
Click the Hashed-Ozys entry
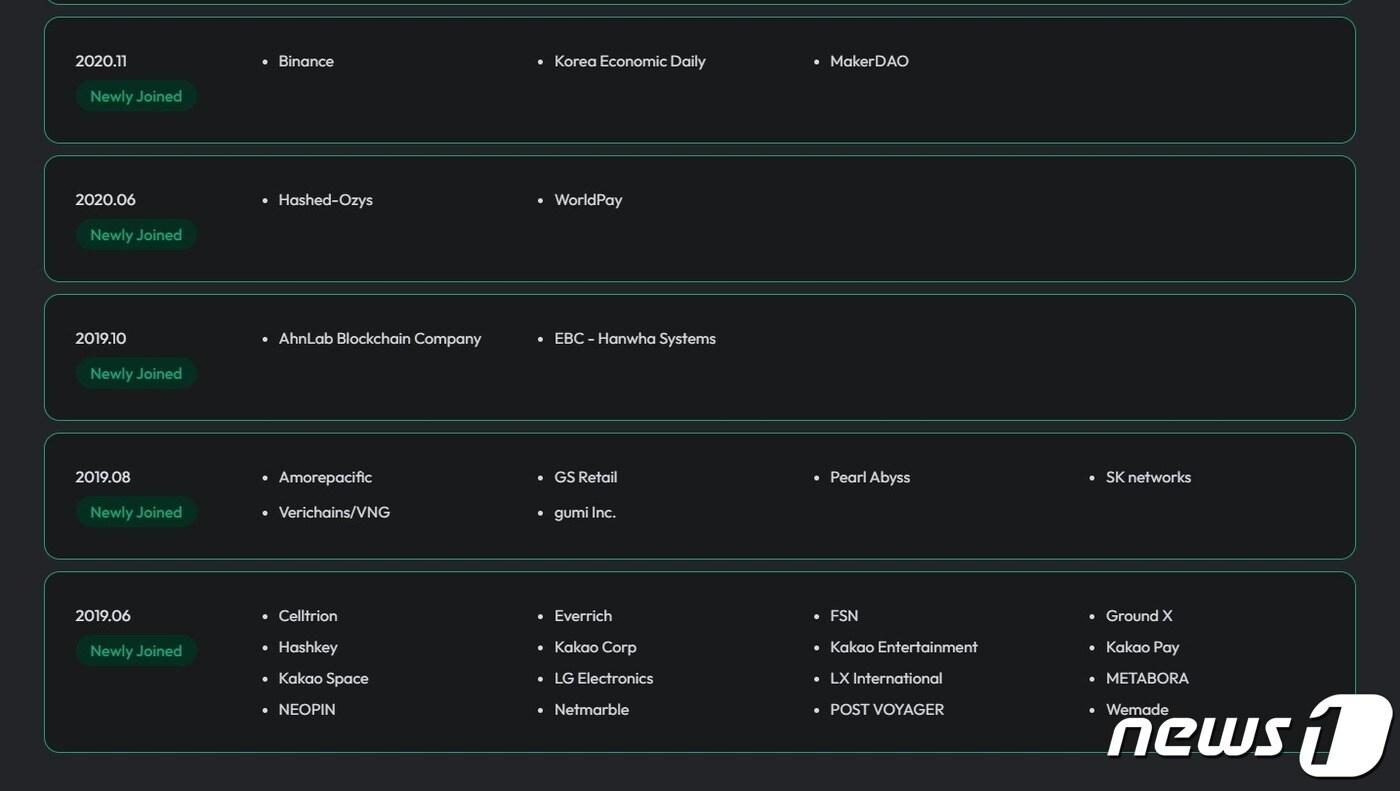(x=325, y=200)
